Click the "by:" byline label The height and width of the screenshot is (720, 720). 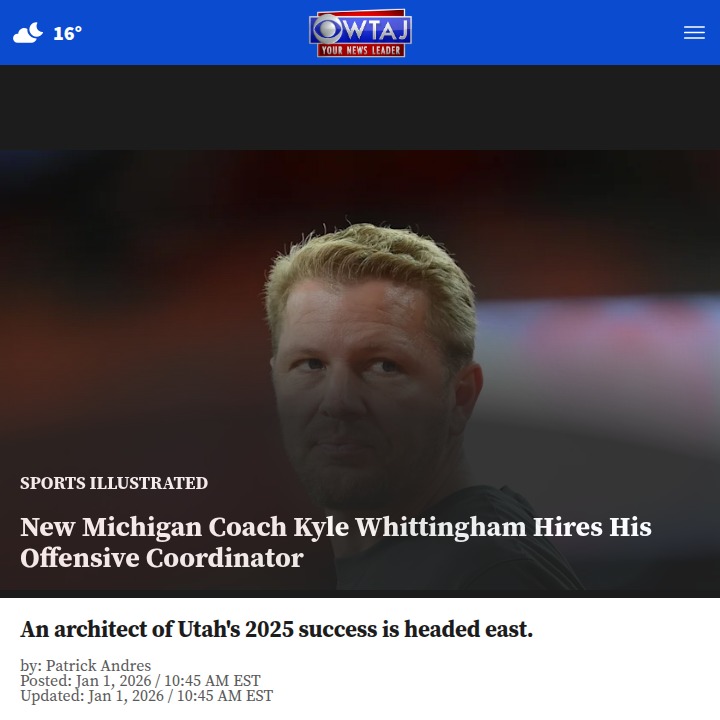(31, 665)
